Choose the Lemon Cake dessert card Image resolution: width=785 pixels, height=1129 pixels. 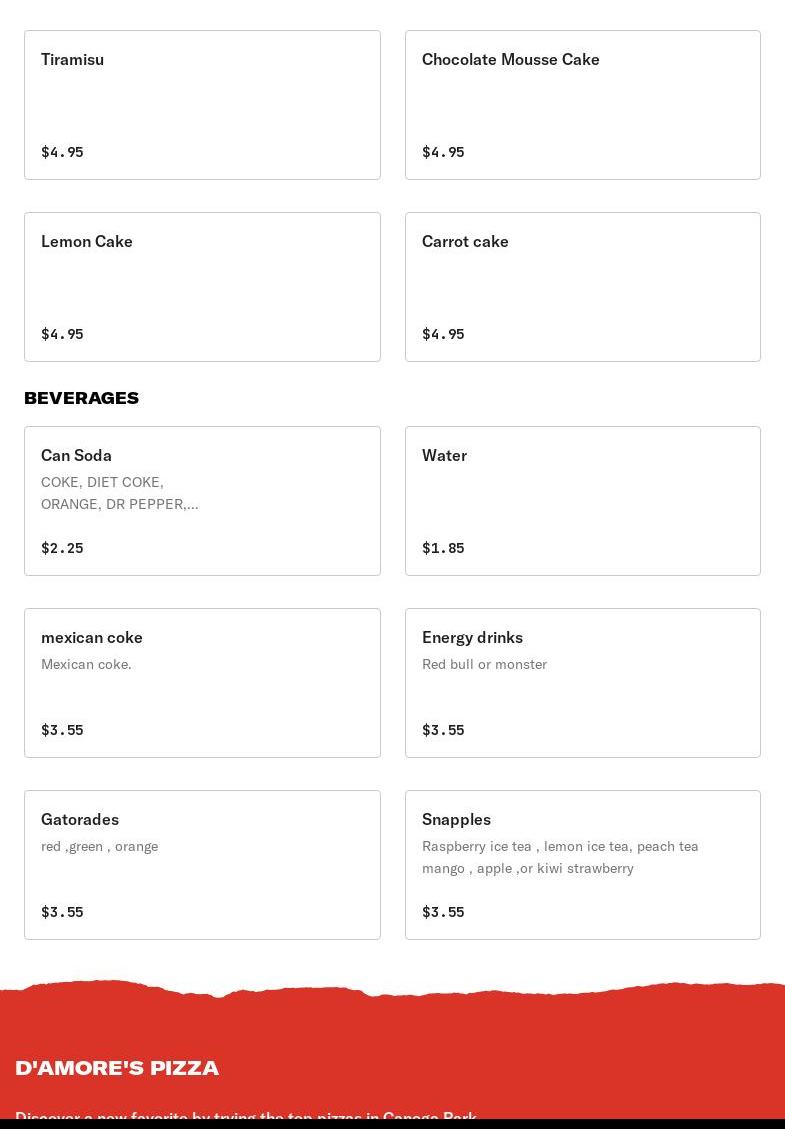pos(202,287)
